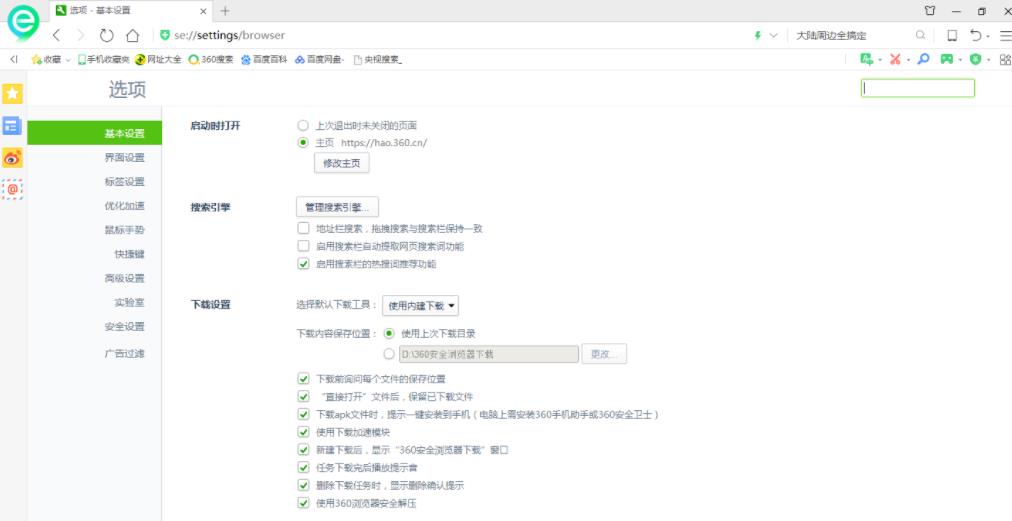The width and height of the screenshot is (1012, 521).
Task: Click 管理搜索引擎 button
Action: click(x=338, y=207)
